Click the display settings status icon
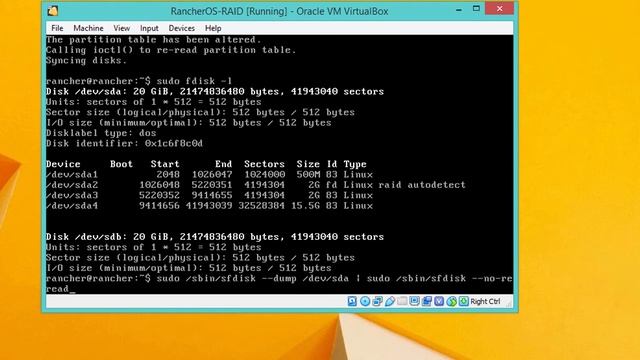 (414, 302)
